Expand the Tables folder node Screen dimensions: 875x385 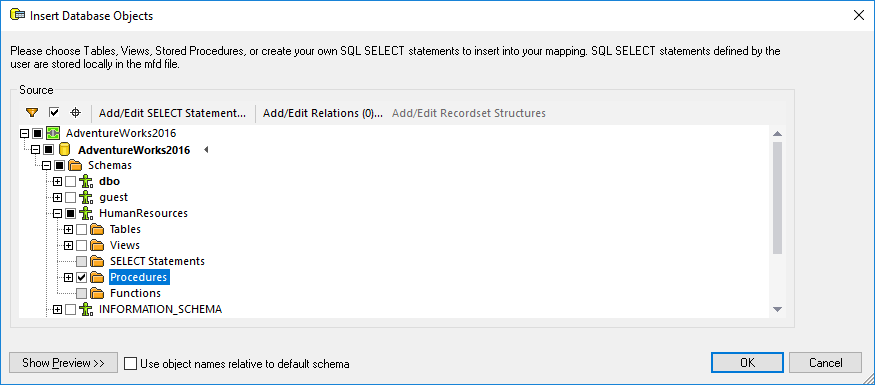coord(68,229)
